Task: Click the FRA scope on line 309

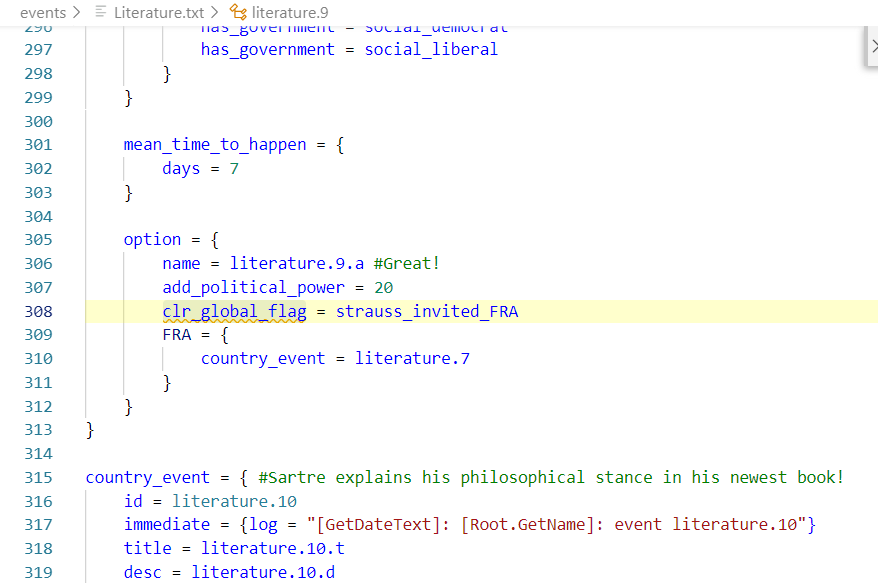Action: click(177, 335)
